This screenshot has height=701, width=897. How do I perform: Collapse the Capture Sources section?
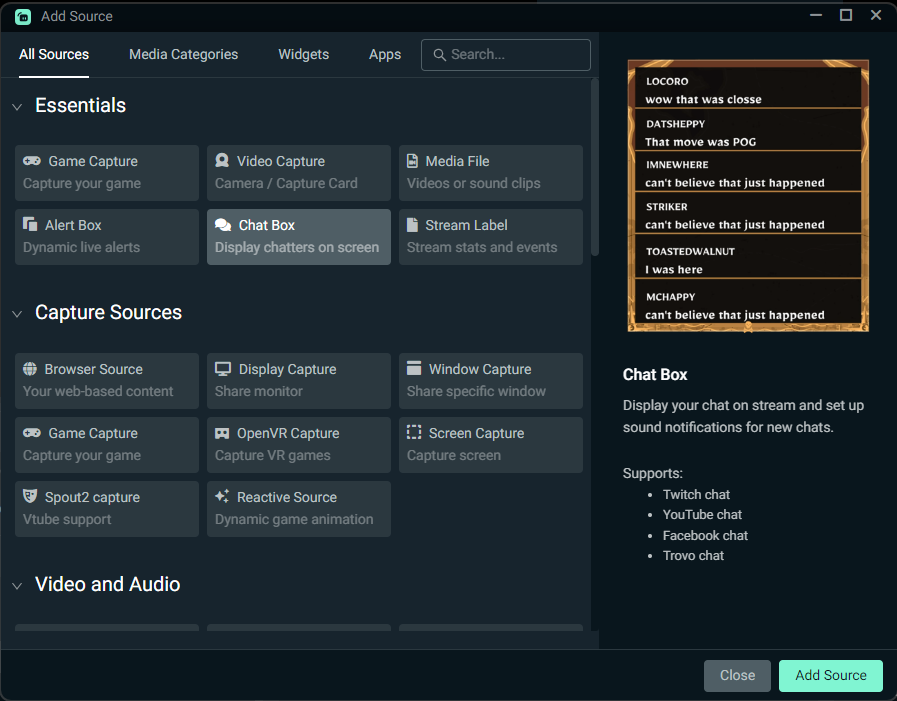point(16,313)
